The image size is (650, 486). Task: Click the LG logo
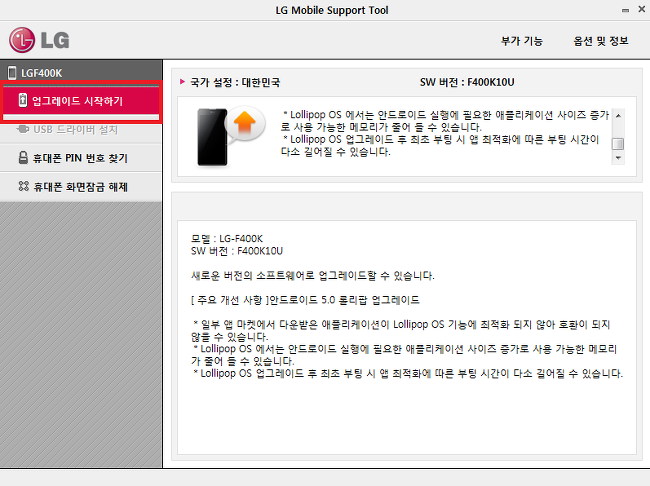pos(39,40)
